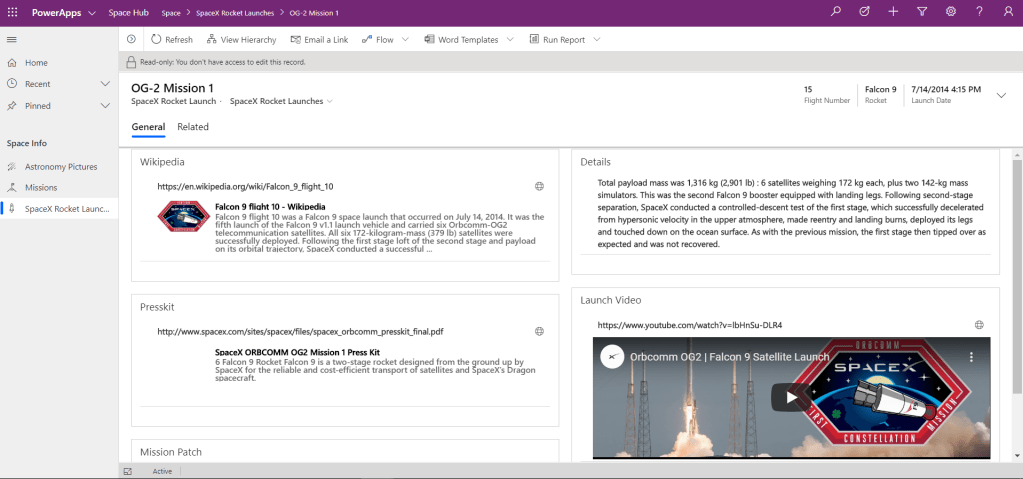Image resolution: width=1023 pixels, height=479 pixels.
Task: Collapse the site map hamburger menu
Action: coord(12,39)
